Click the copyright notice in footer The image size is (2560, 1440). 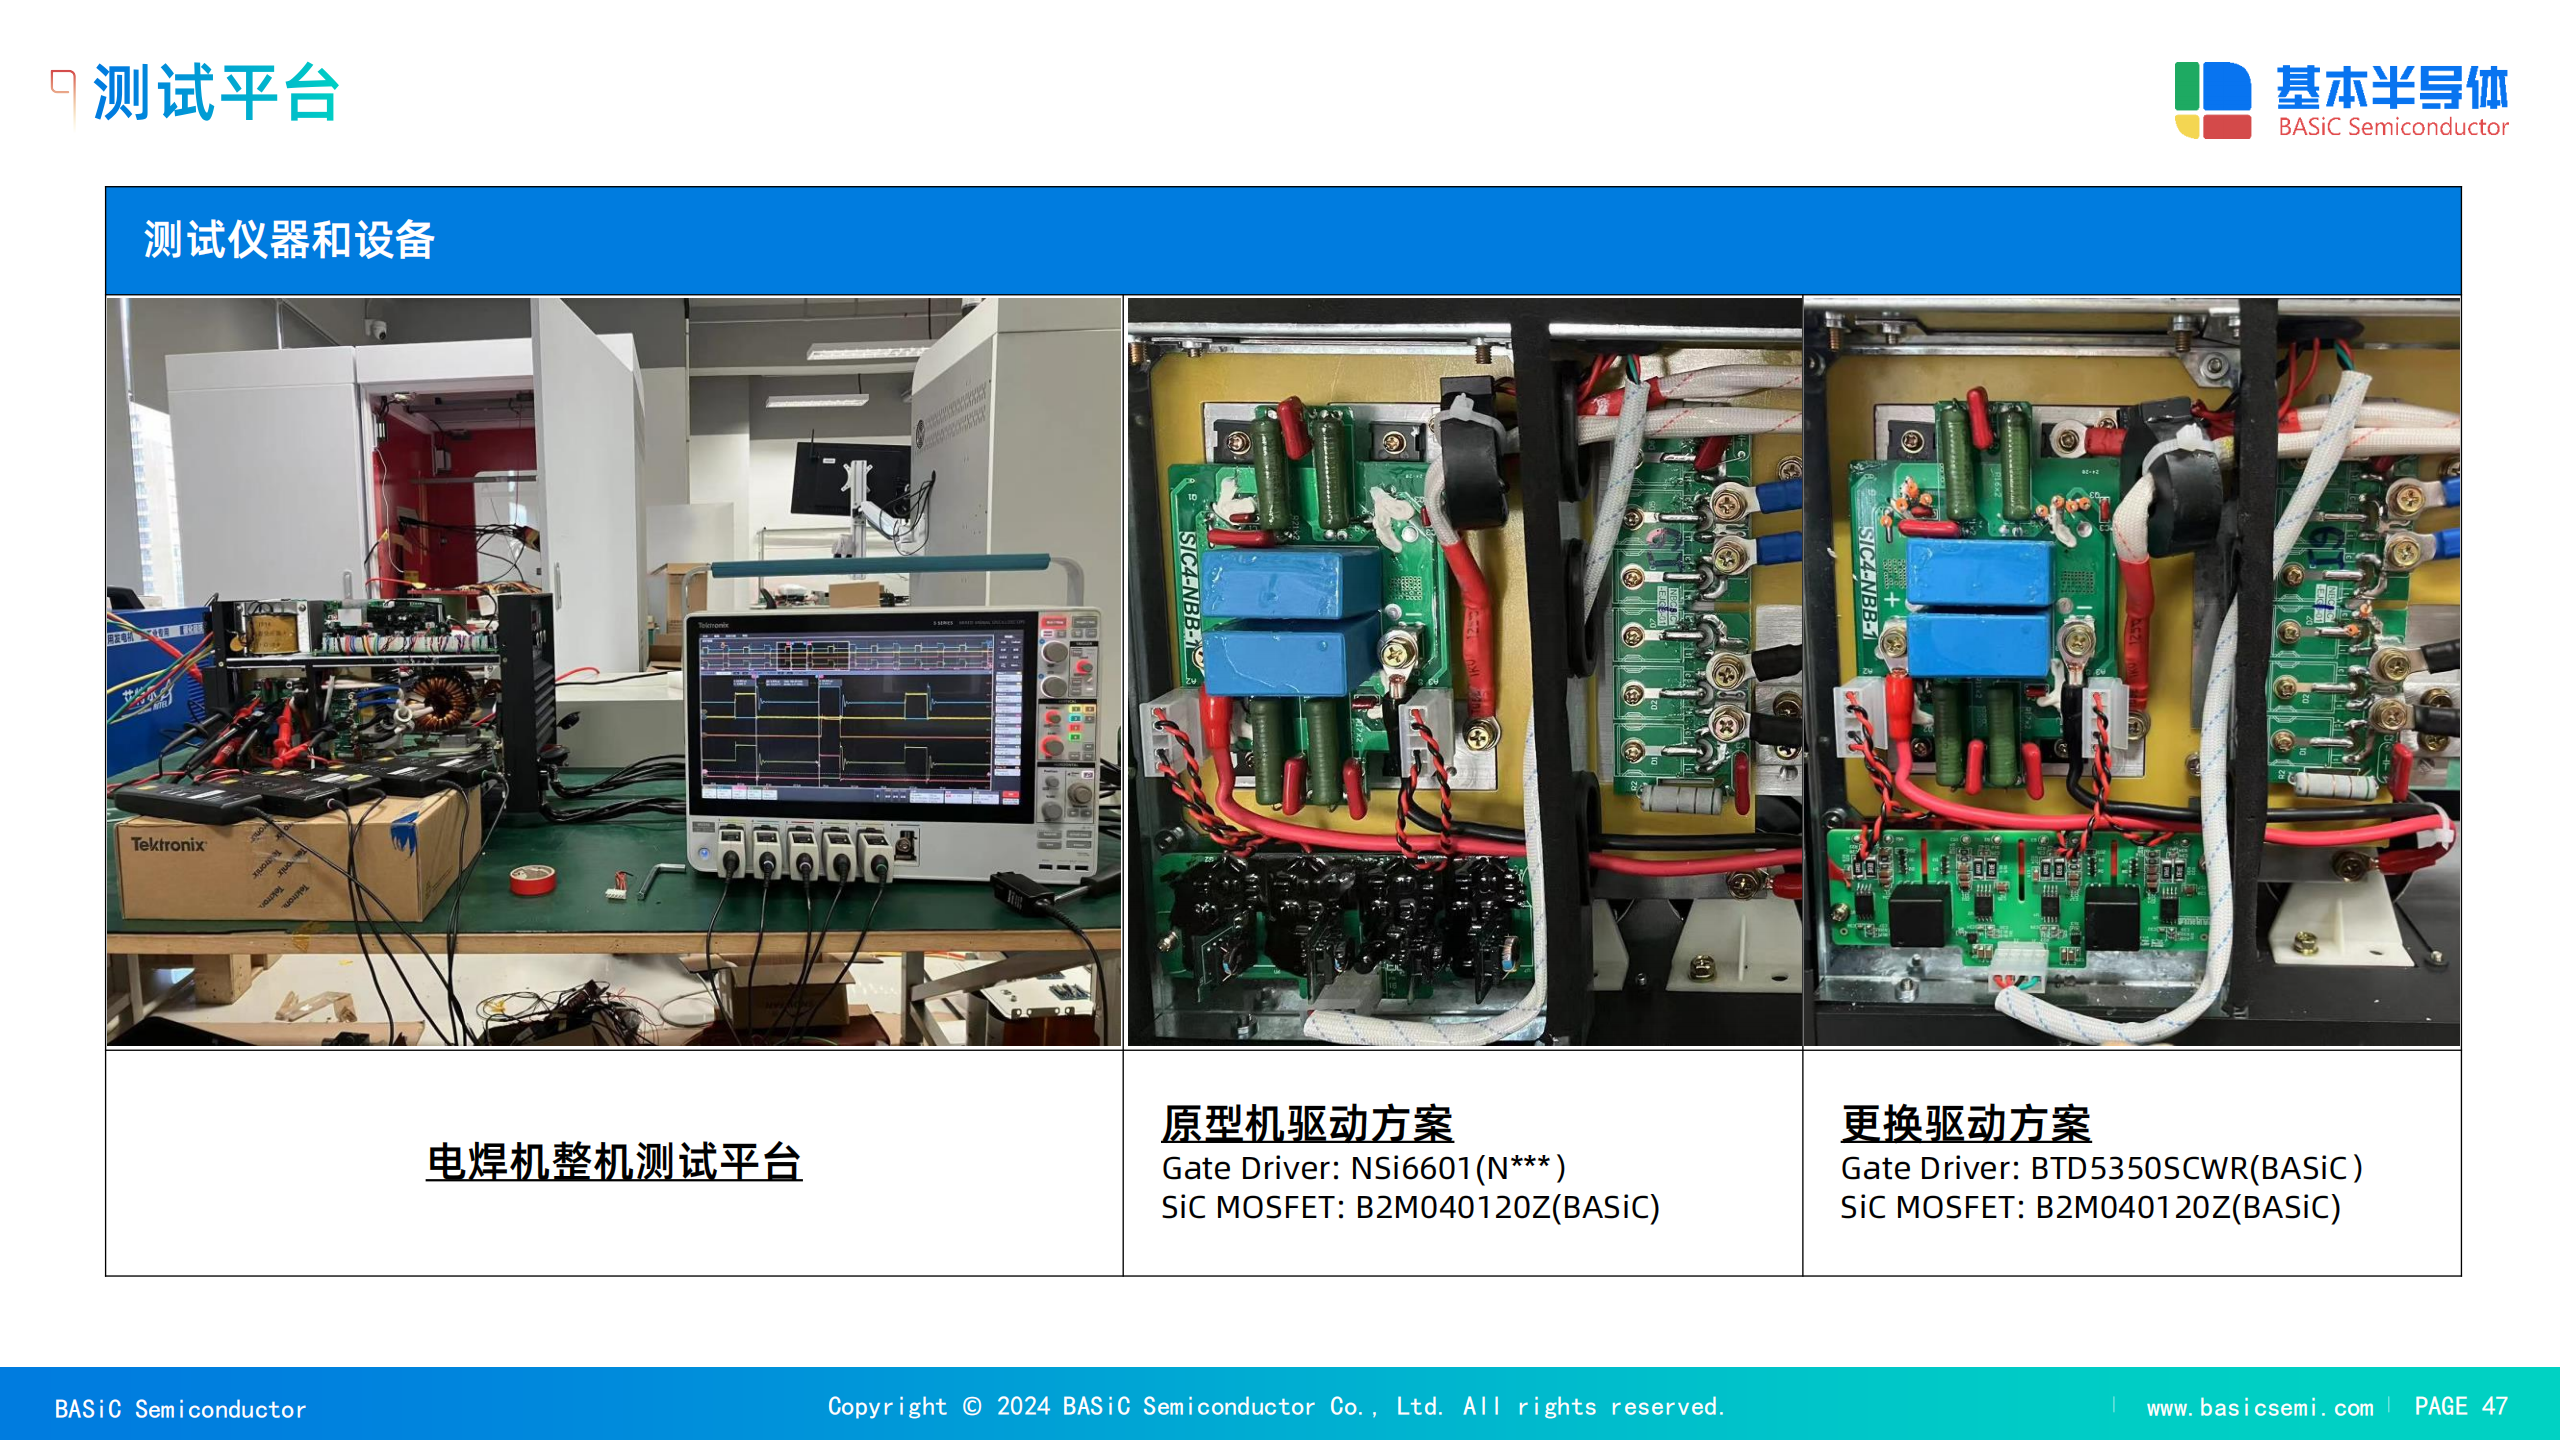1276,1406
